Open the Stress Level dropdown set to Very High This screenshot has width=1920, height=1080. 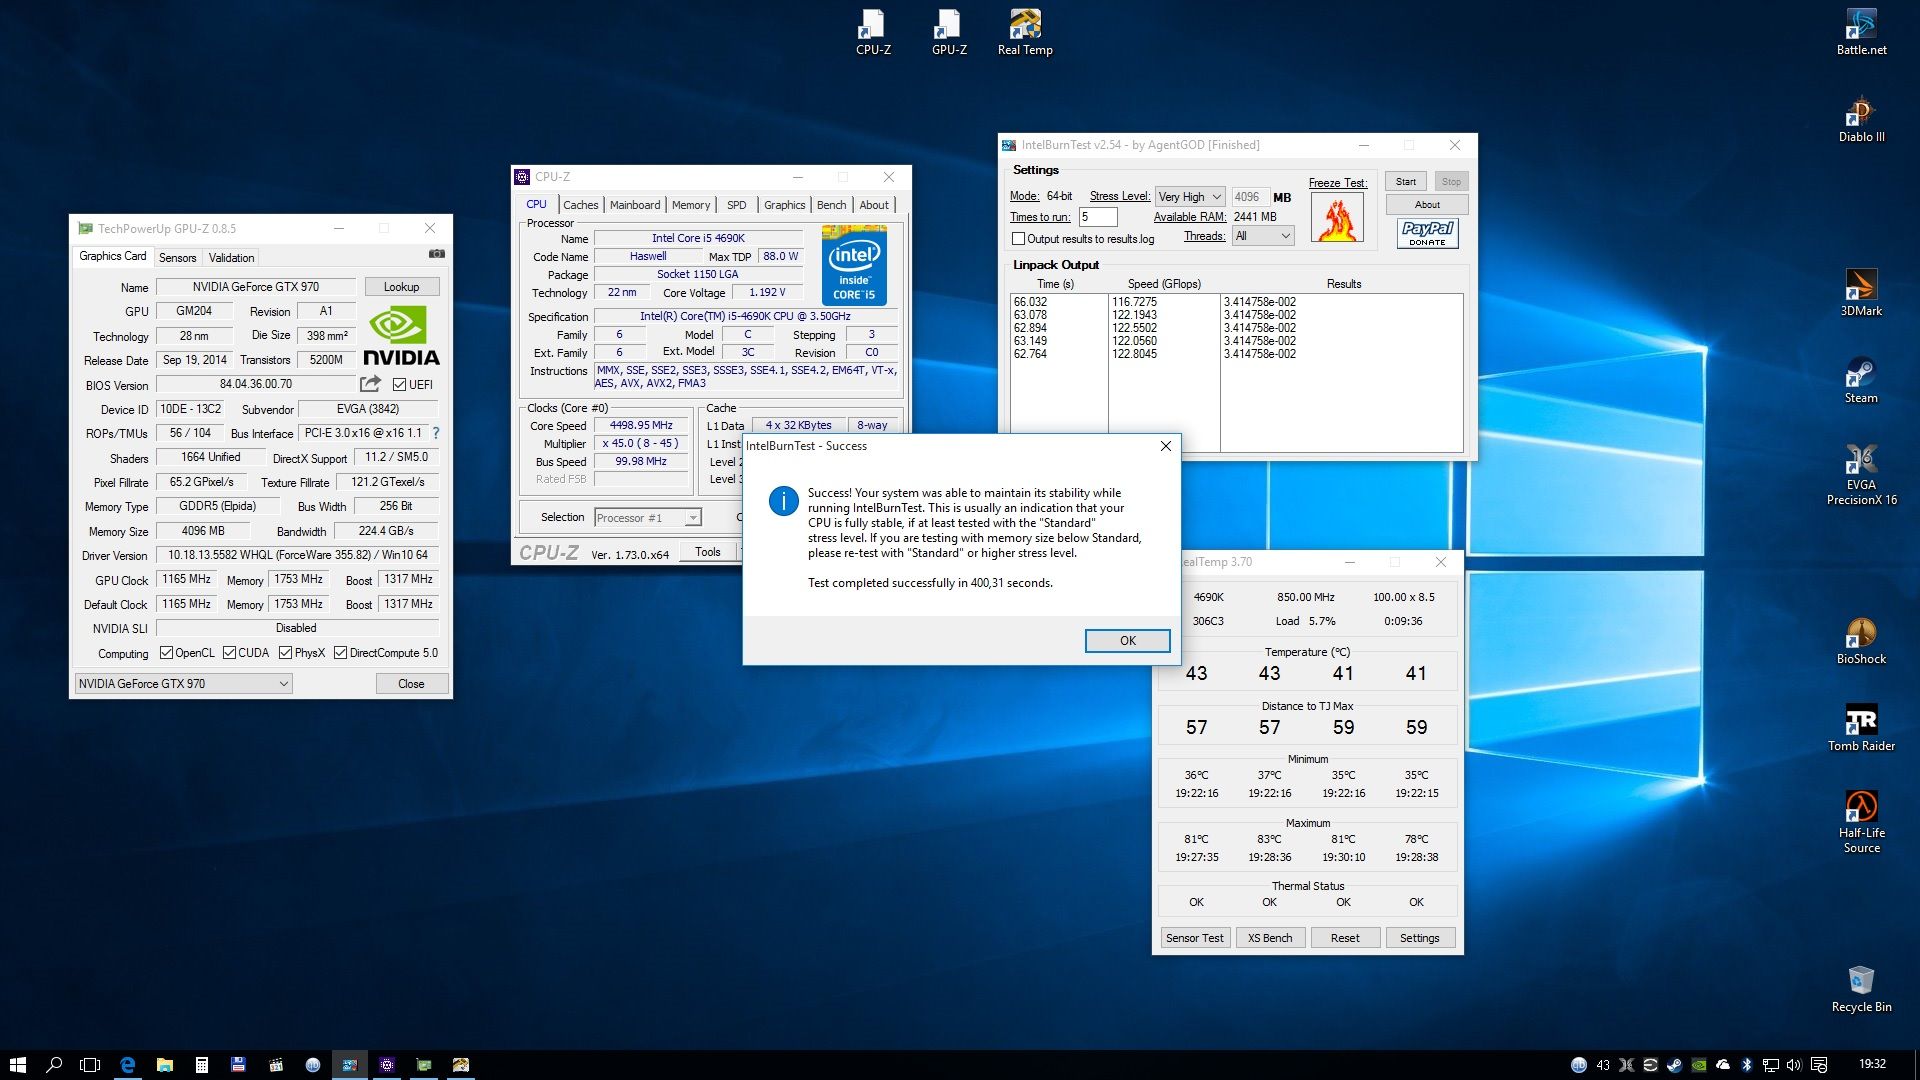1190,197
